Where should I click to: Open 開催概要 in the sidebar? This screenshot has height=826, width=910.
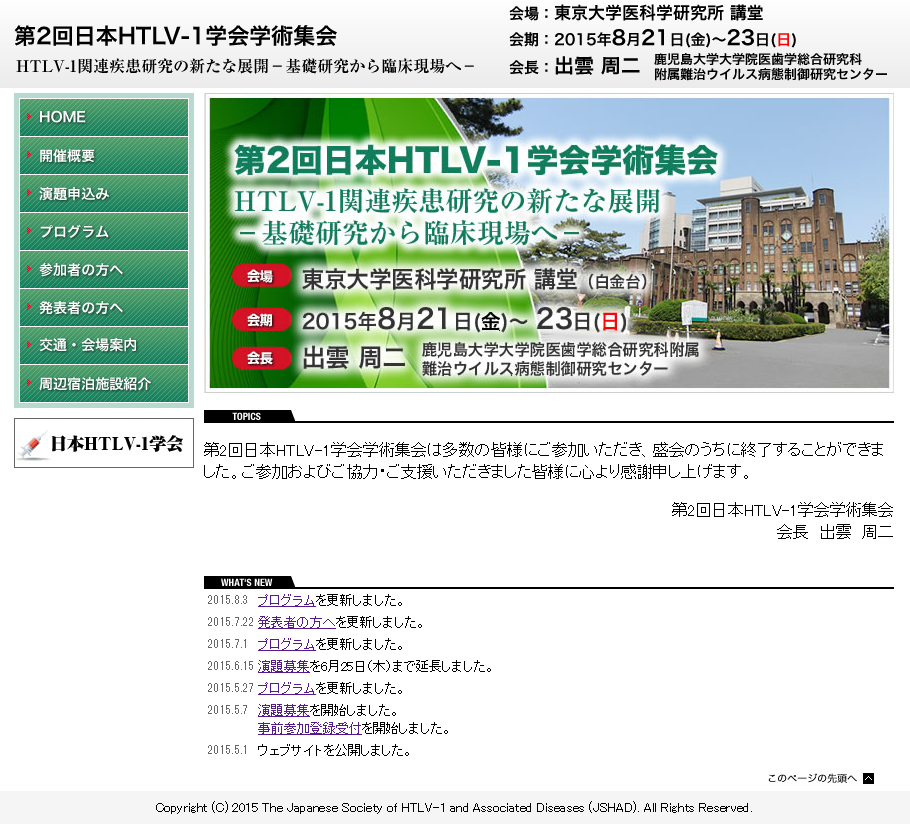tap(104, 156)
